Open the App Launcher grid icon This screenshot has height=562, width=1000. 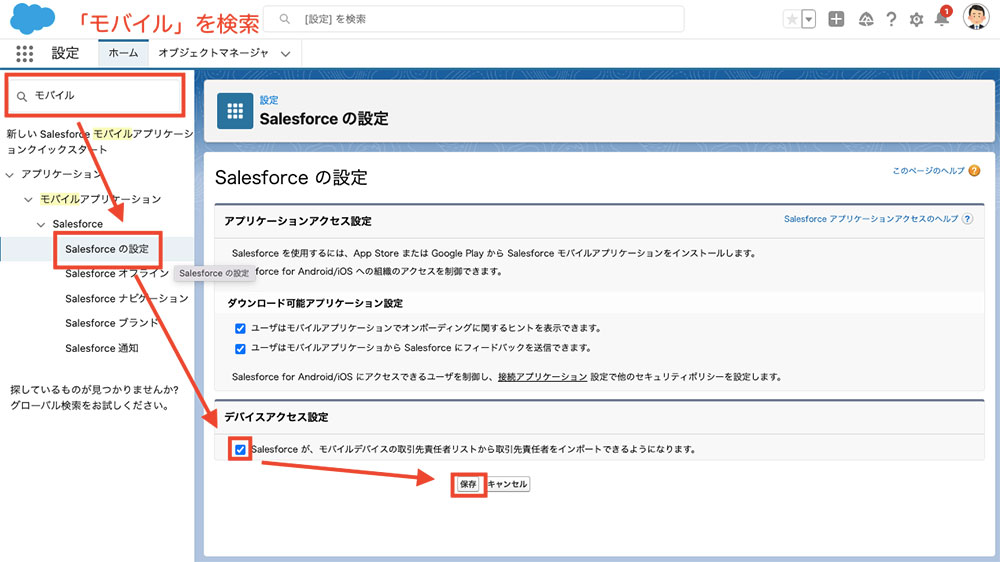click(x=24, y=54)
